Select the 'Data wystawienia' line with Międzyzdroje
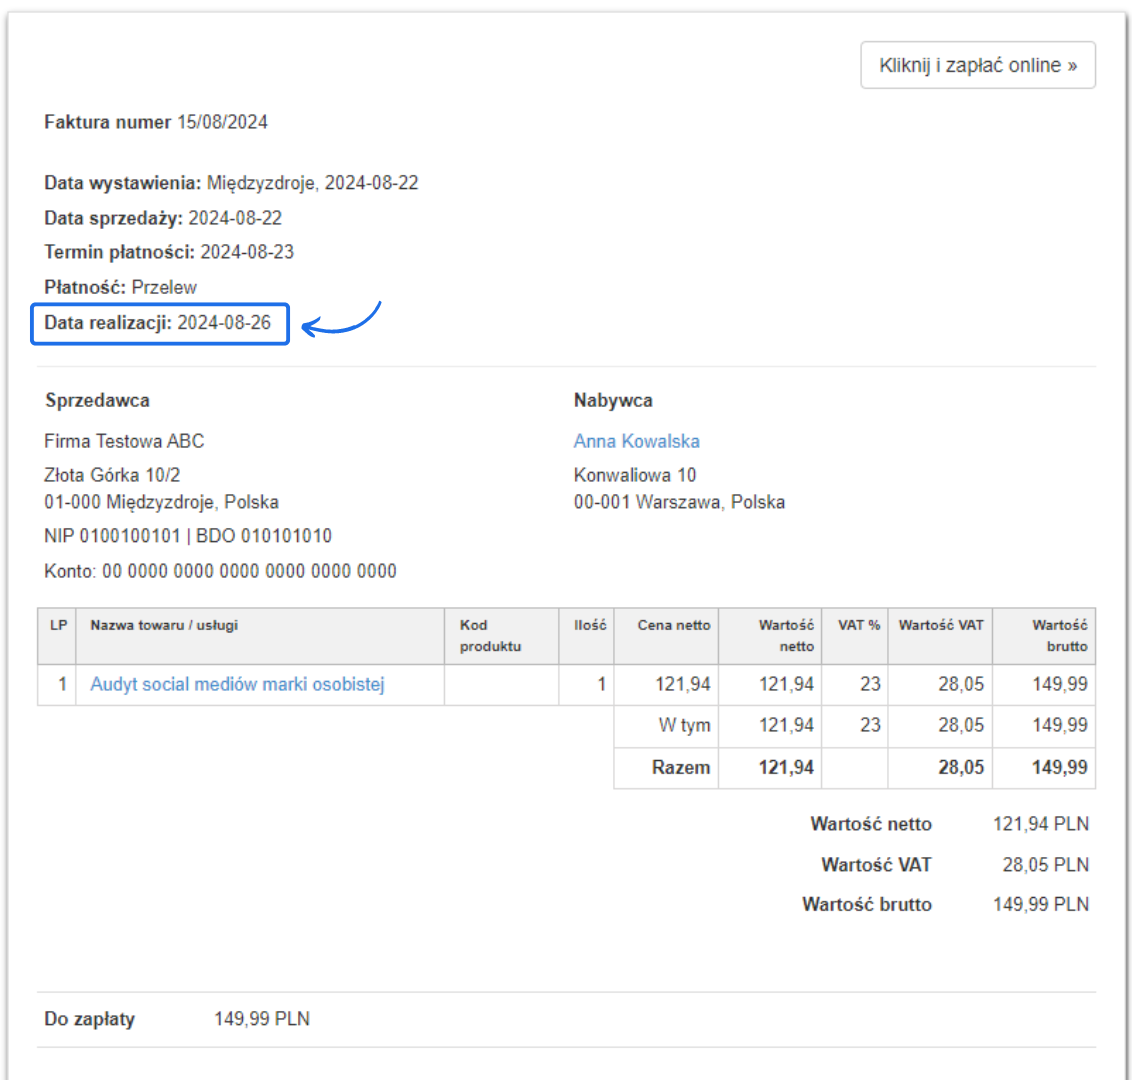This screenshot has width=1132, height=1080. coord(231,183)
